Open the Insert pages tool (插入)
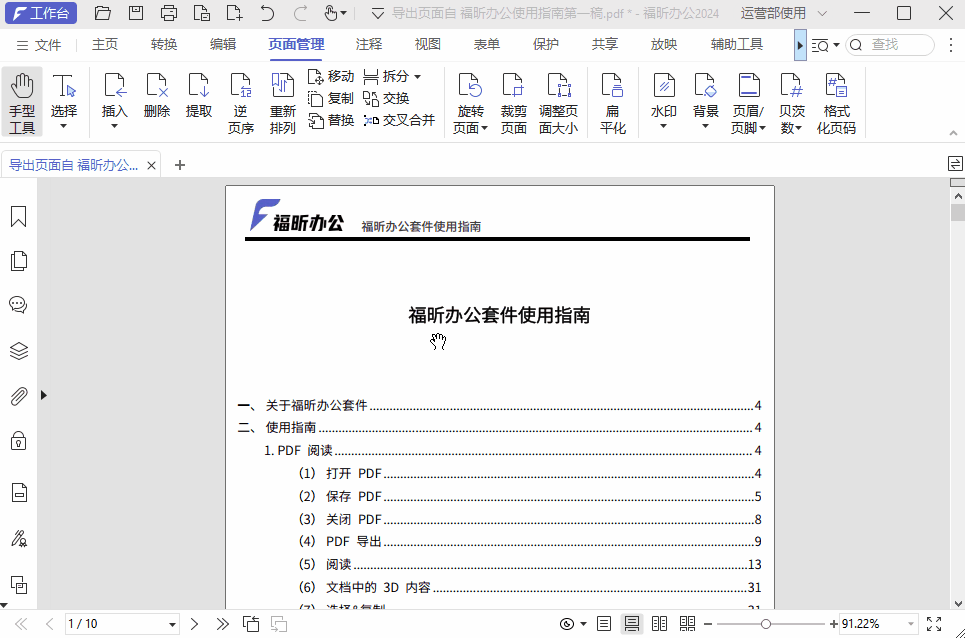965x638 pixels. point(114,97)
